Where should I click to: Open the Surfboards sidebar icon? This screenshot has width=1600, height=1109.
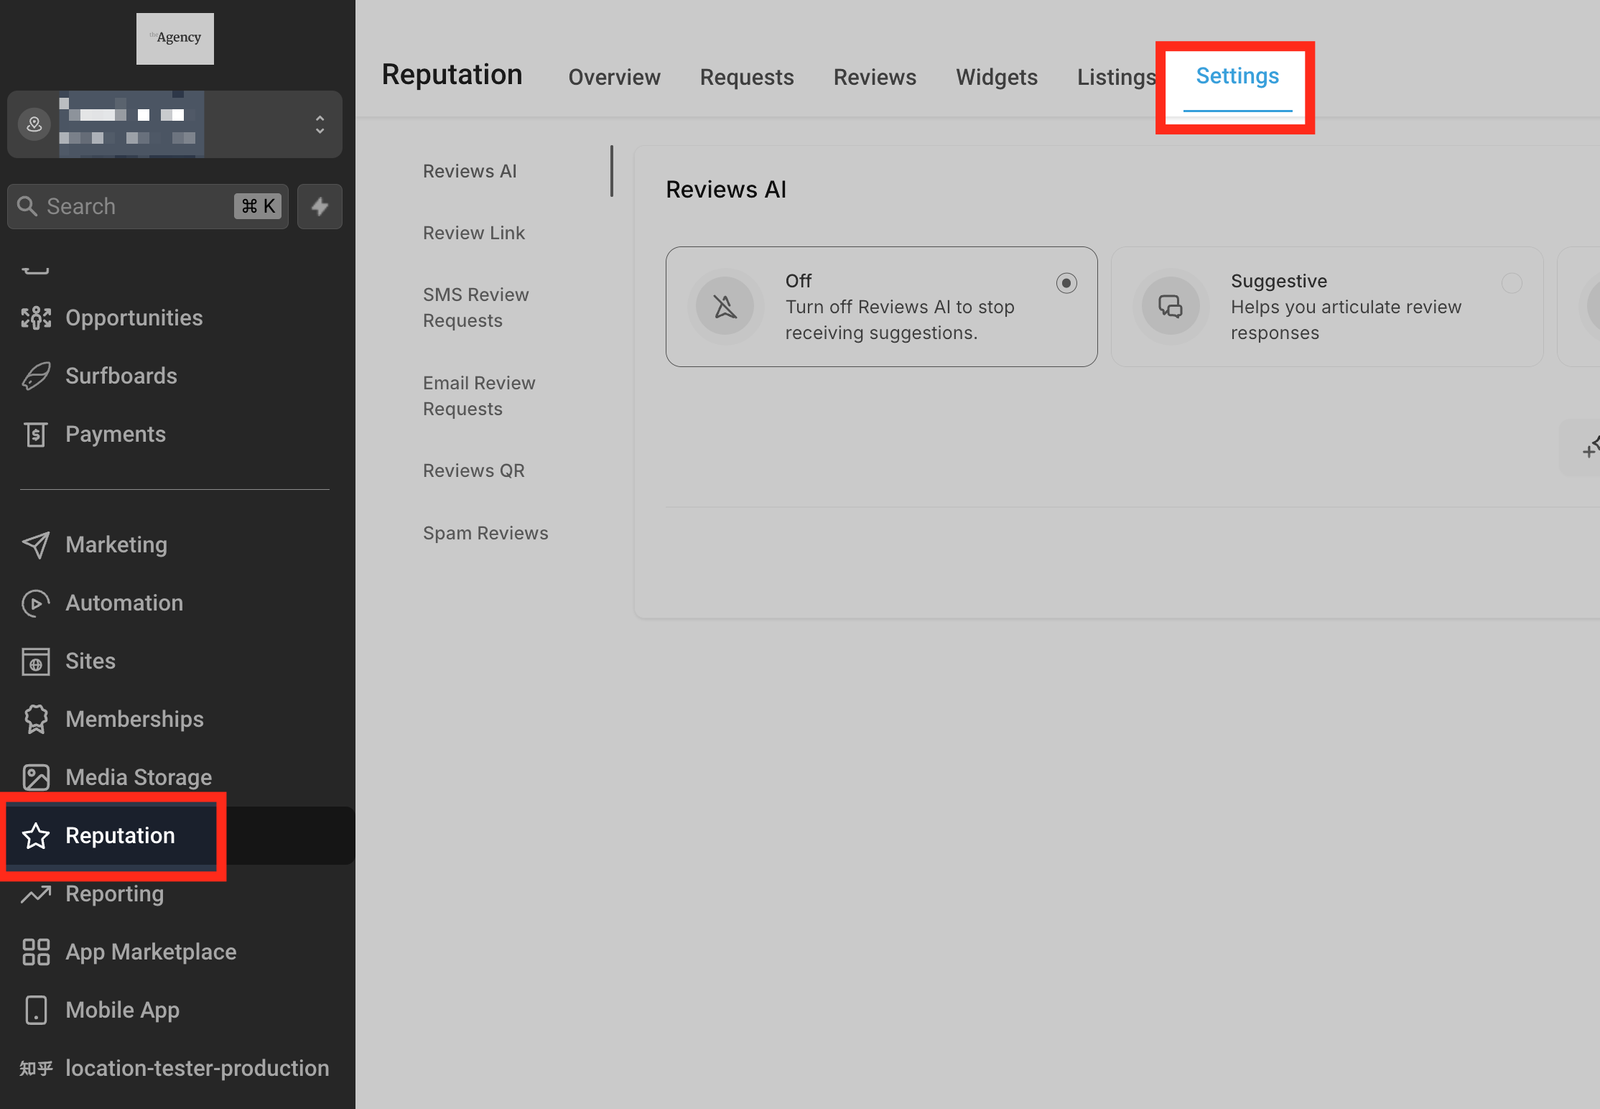pos(36,376)
